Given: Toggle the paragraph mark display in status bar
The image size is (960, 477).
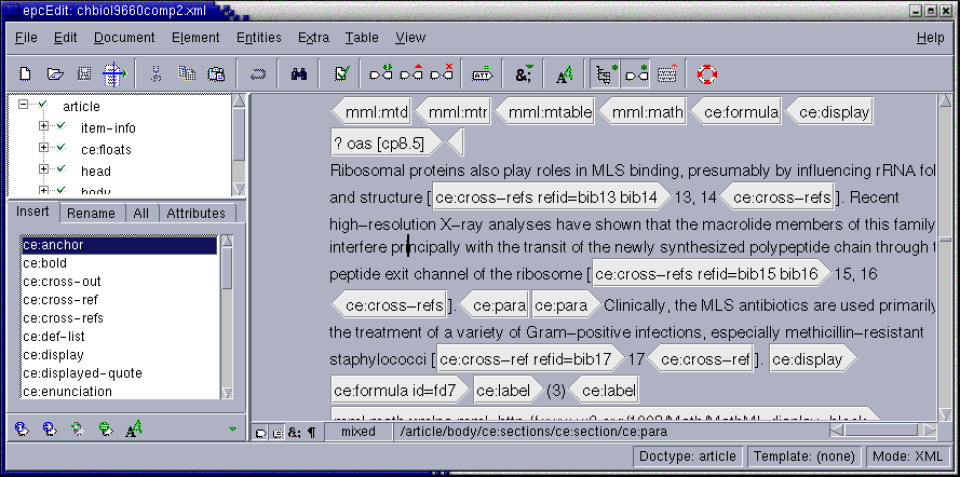Looking at the screenshot, I should coord(310,432).
